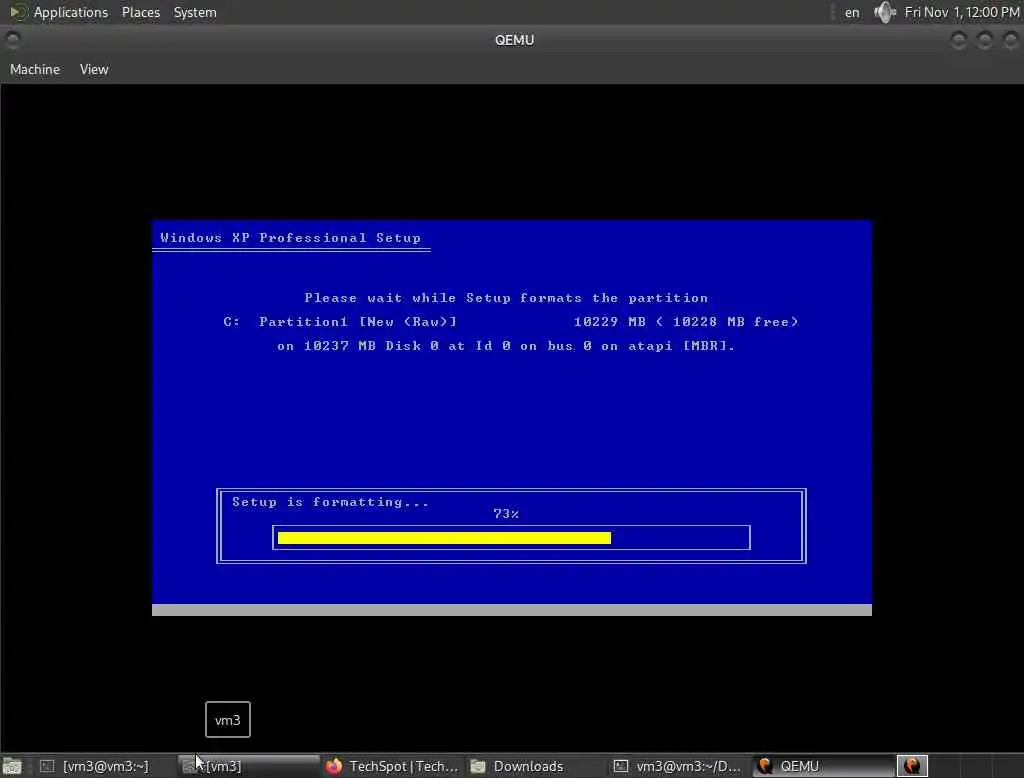This screenshot has height=778, width=1024.
Task: Open the Places menu
Action: [140, 12]
